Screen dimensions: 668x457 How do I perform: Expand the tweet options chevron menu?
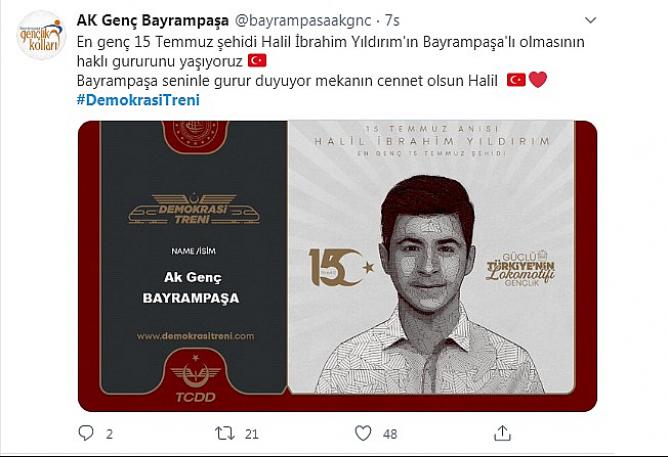(590, 20)
